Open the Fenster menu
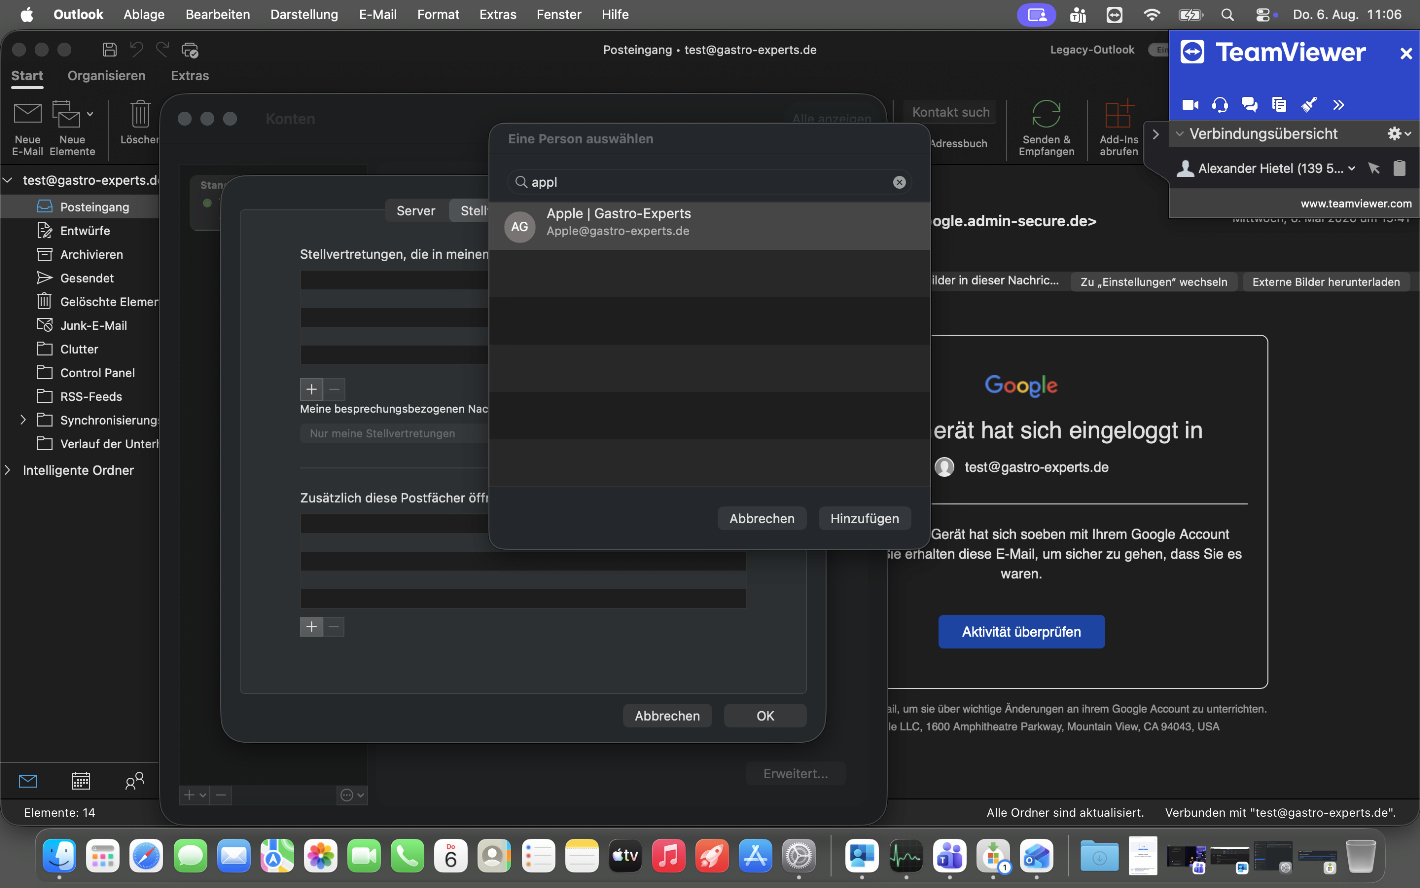Image resolution: width=1420 pixels, height=888 pixels. [x=559, y=14]
